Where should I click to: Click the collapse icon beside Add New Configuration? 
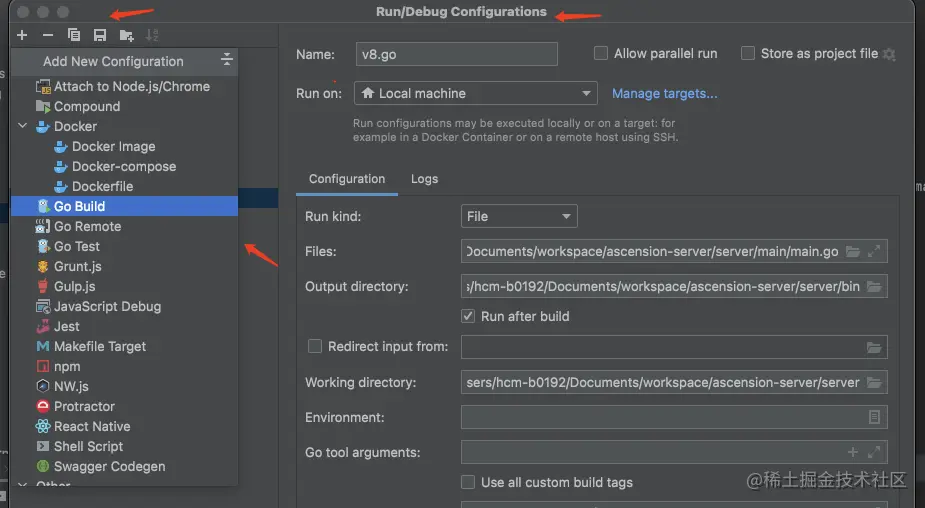pyautogui.click(x=227, y=59)
